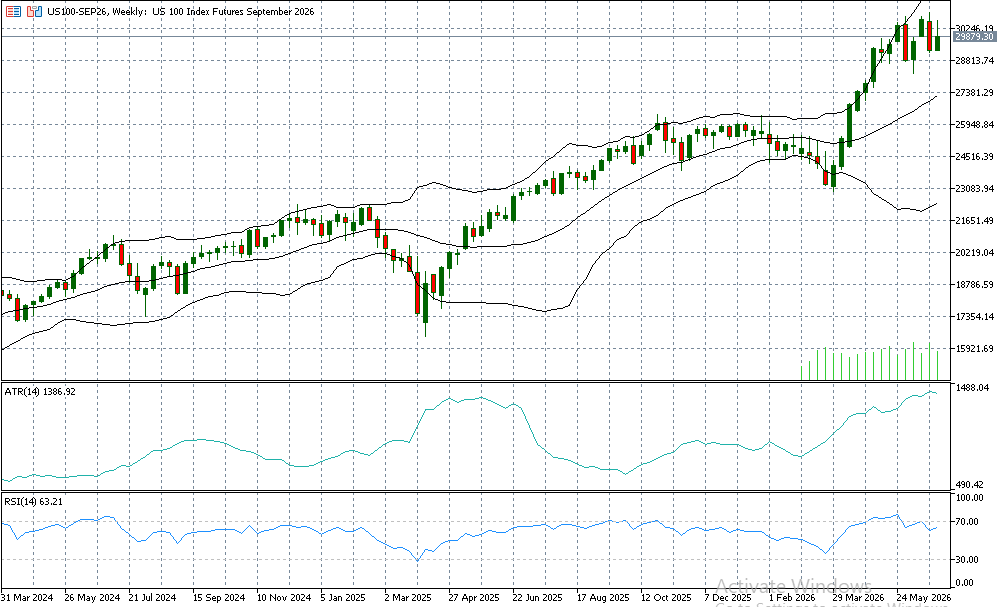The image size is (1008, 607).
Task: Click the US100-SEP26 Weekly chart title
Action: click(181, 12)
